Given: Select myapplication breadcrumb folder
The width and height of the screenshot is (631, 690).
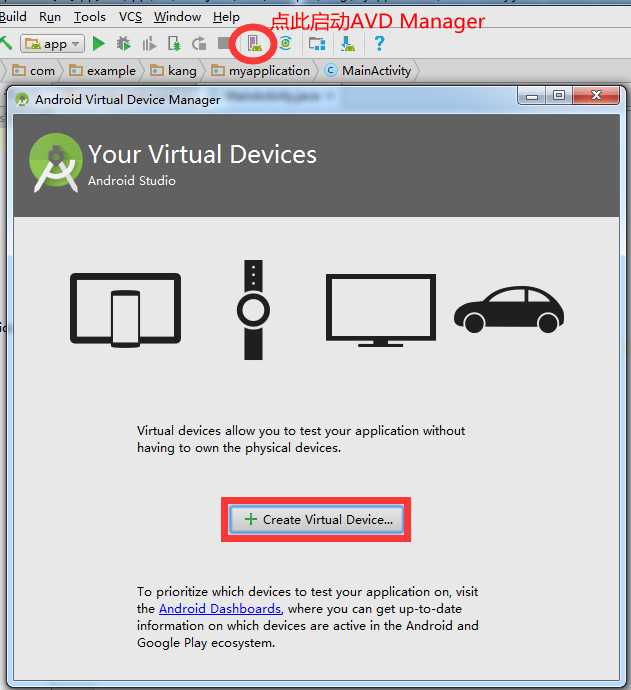Looking at the screenshot, I should 260,70.
